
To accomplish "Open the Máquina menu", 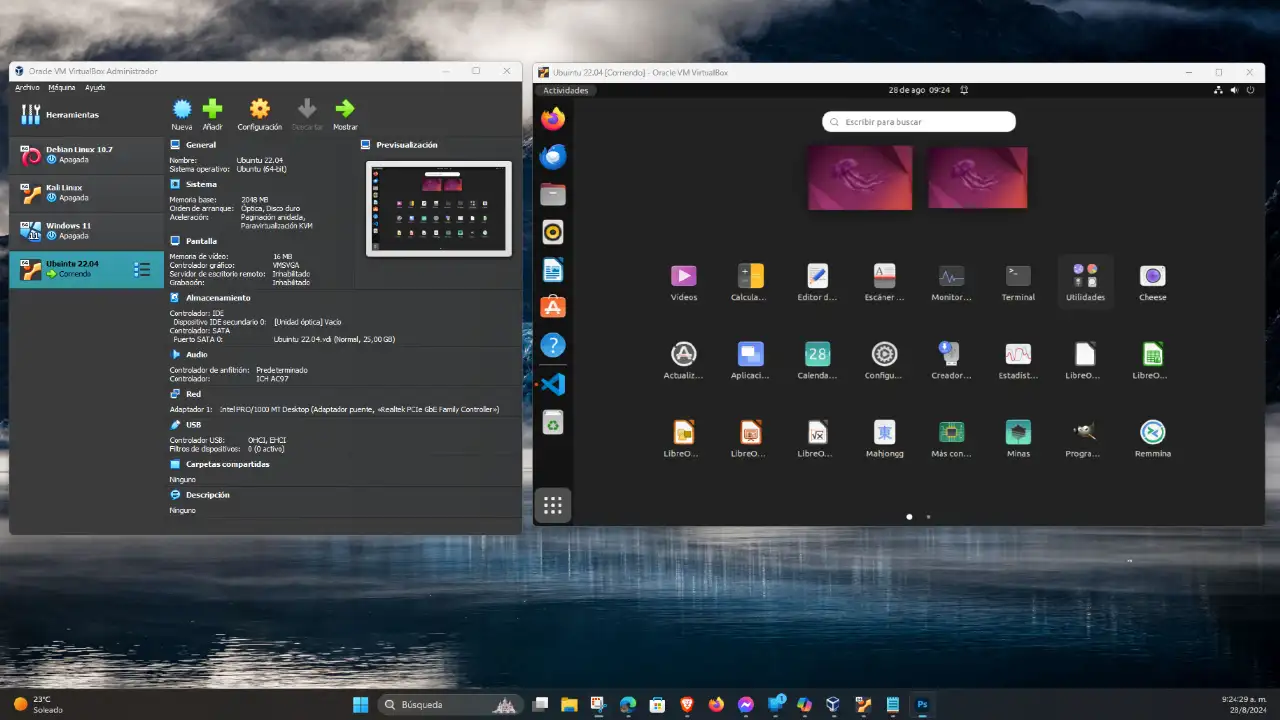I will click(x=61, y=88).
